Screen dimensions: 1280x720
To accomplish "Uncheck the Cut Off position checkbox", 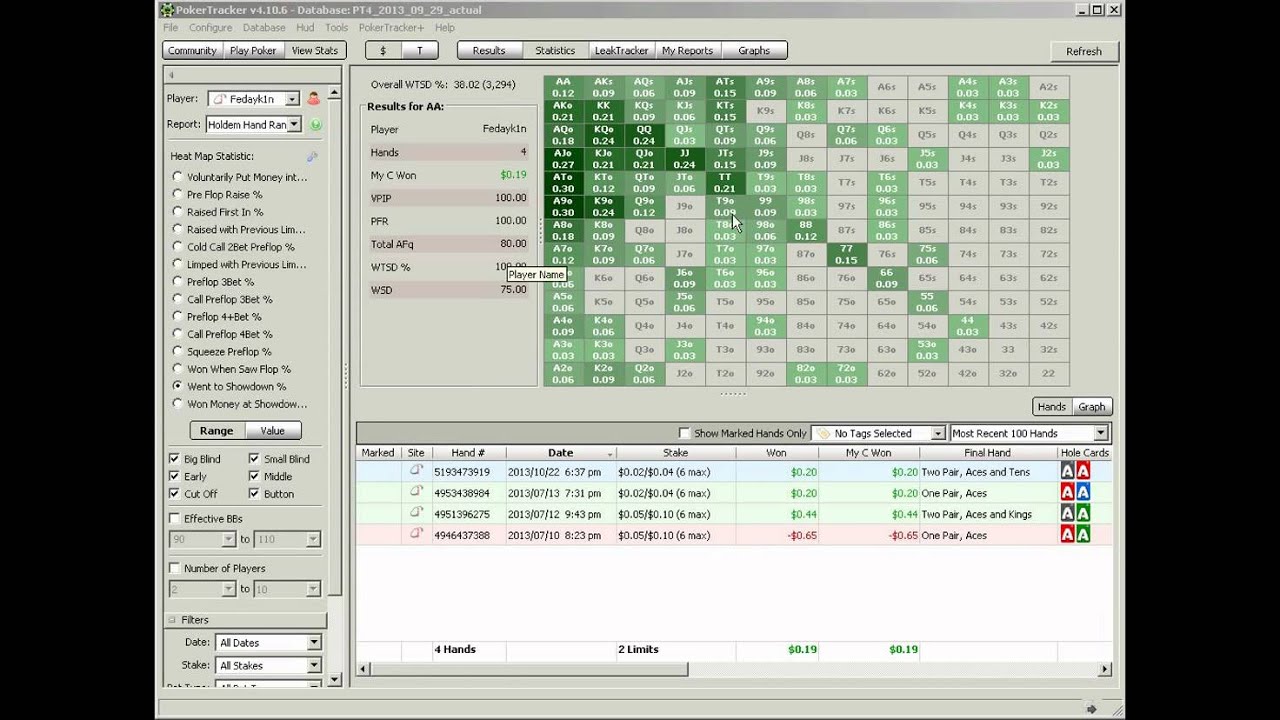I will 174,494.
